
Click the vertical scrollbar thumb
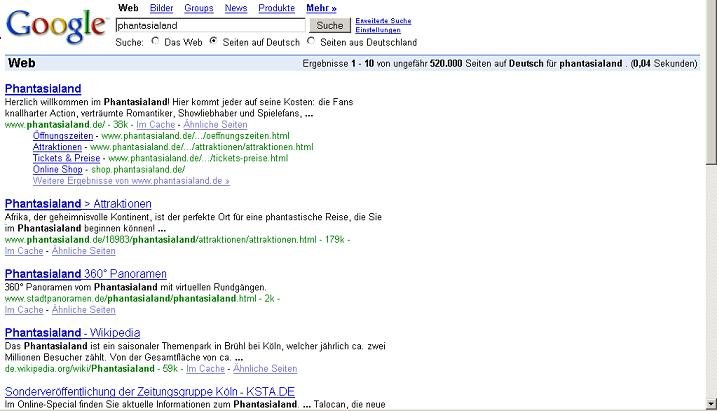pos(712,81)
